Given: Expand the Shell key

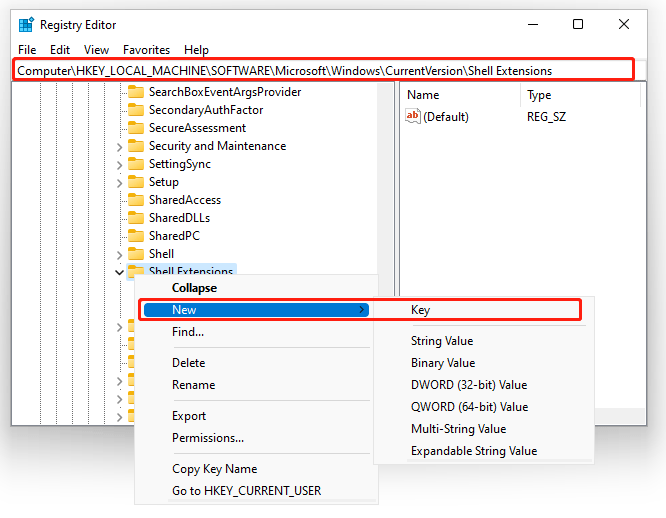Looking at the screenshot, I should pos(119,255).
